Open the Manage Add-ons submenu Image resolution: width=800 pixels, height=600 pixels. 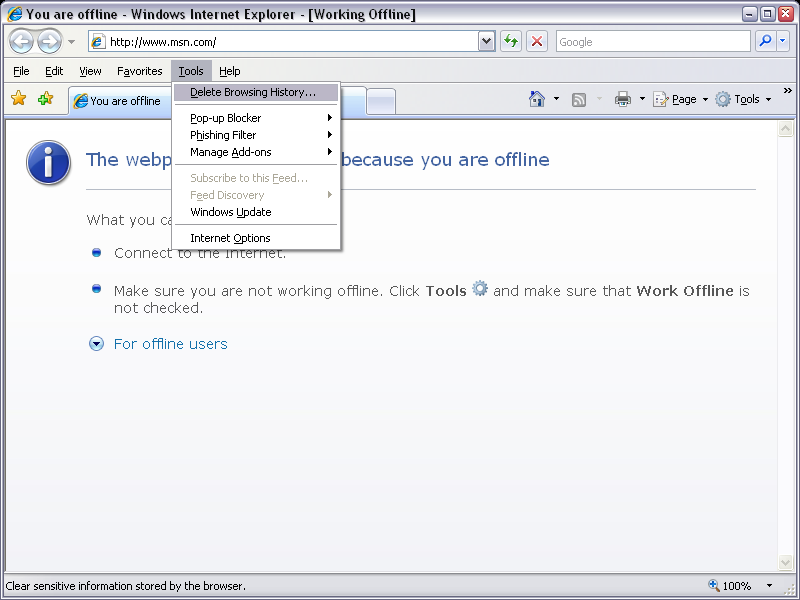[x=256, y=152]
